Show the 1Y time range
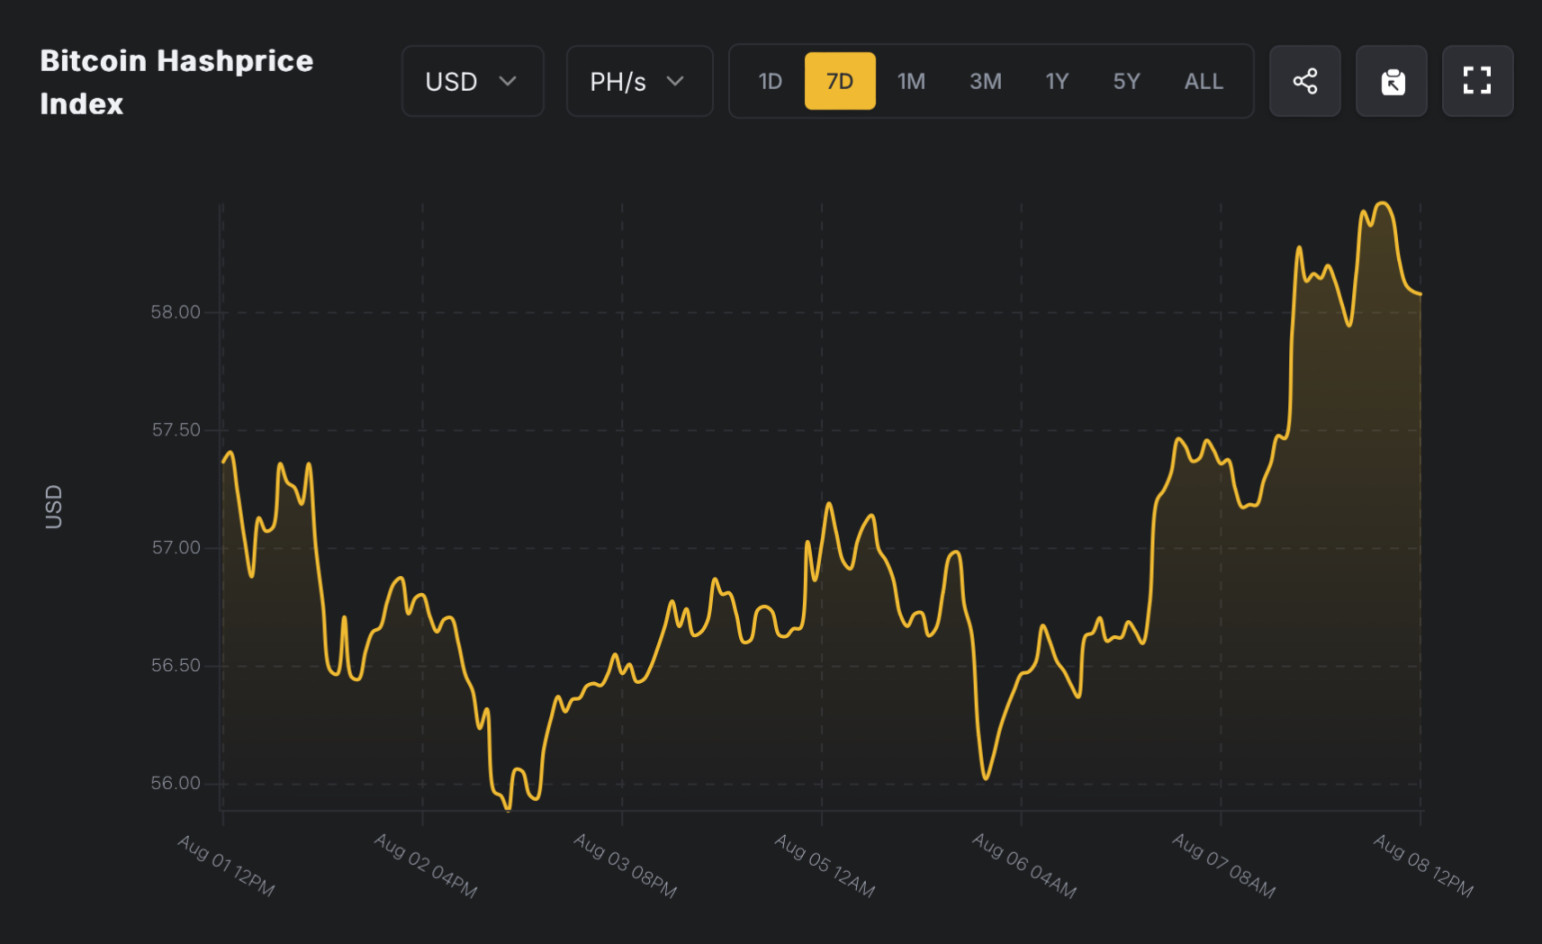 [x=1057, y=81]
